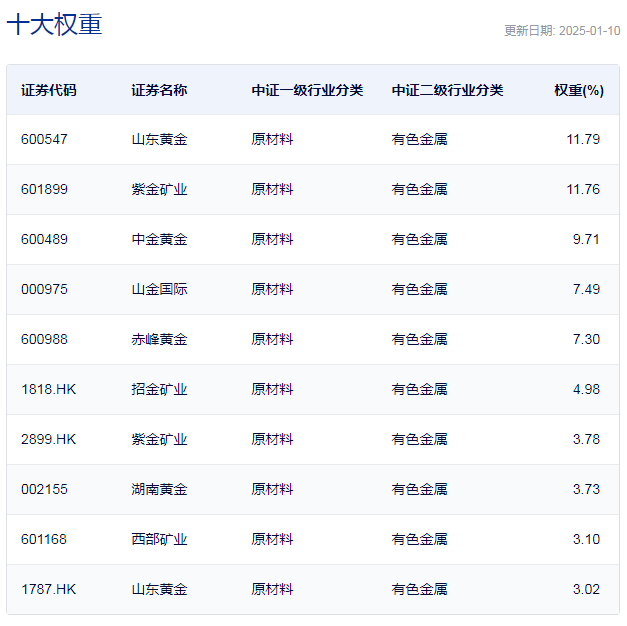Click weight value 7.30
Screen dimensions: 627x626
586,339
